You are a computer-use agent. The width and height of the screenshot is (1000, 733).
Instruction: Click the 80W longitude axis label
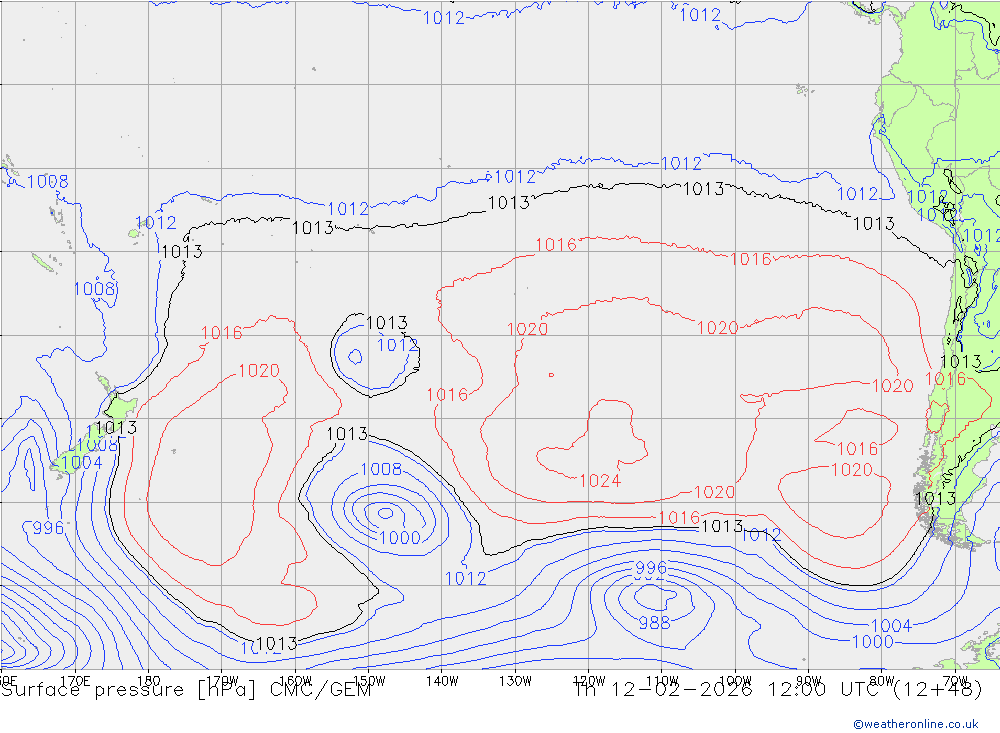coord(882,681)
